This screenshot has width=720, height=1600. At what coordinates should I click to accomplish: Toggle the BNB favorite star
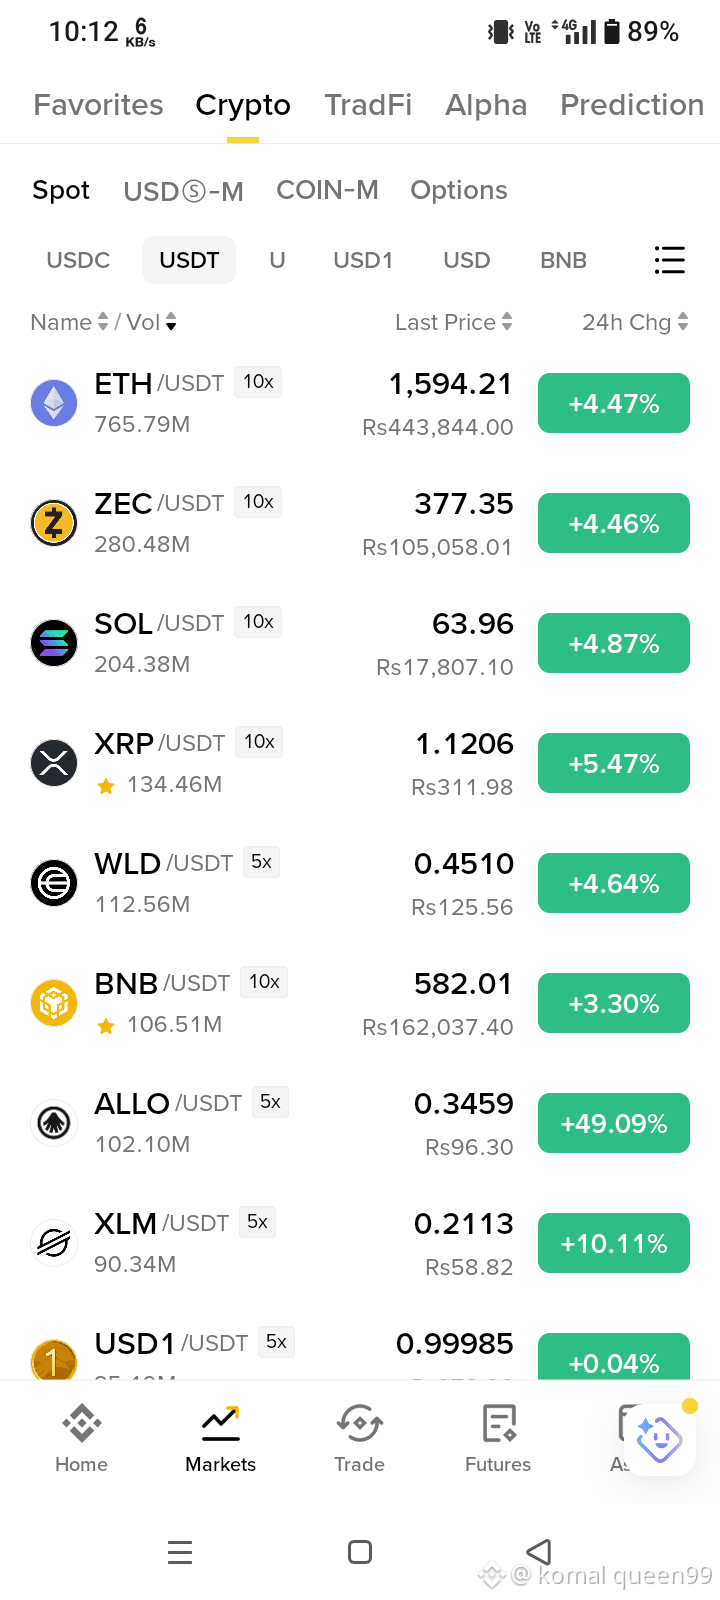pyautogui.click(x=106, y=1026)
